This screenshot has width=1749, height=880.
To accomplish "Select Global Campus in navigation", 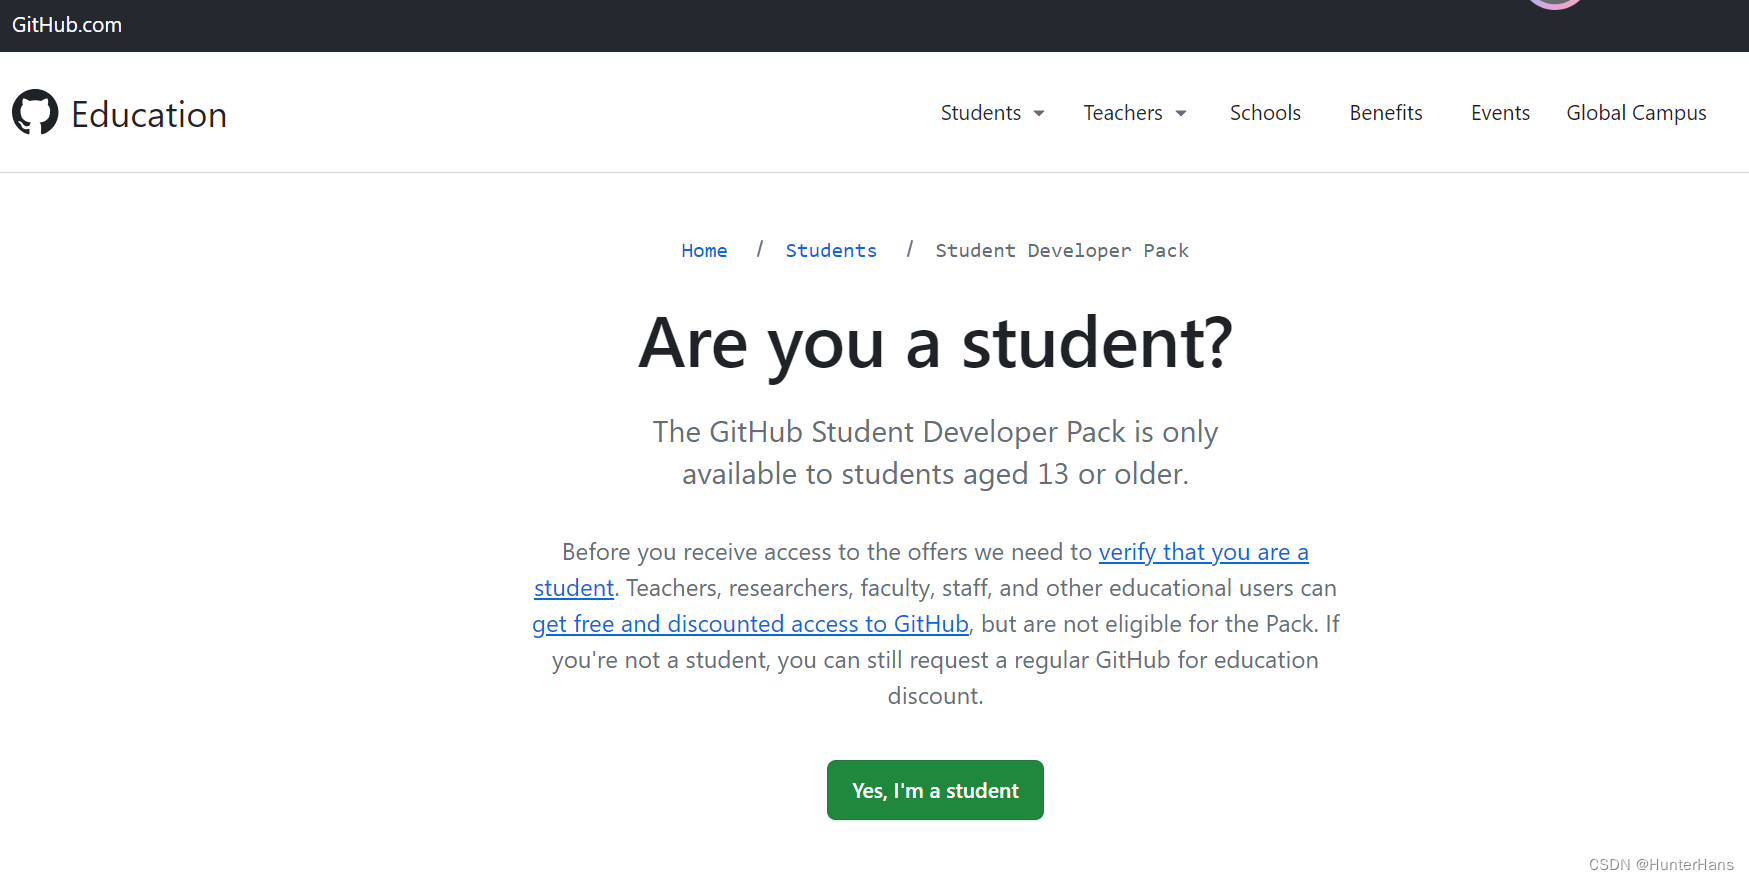I will pyautogui.click(x=1636, y=113).
